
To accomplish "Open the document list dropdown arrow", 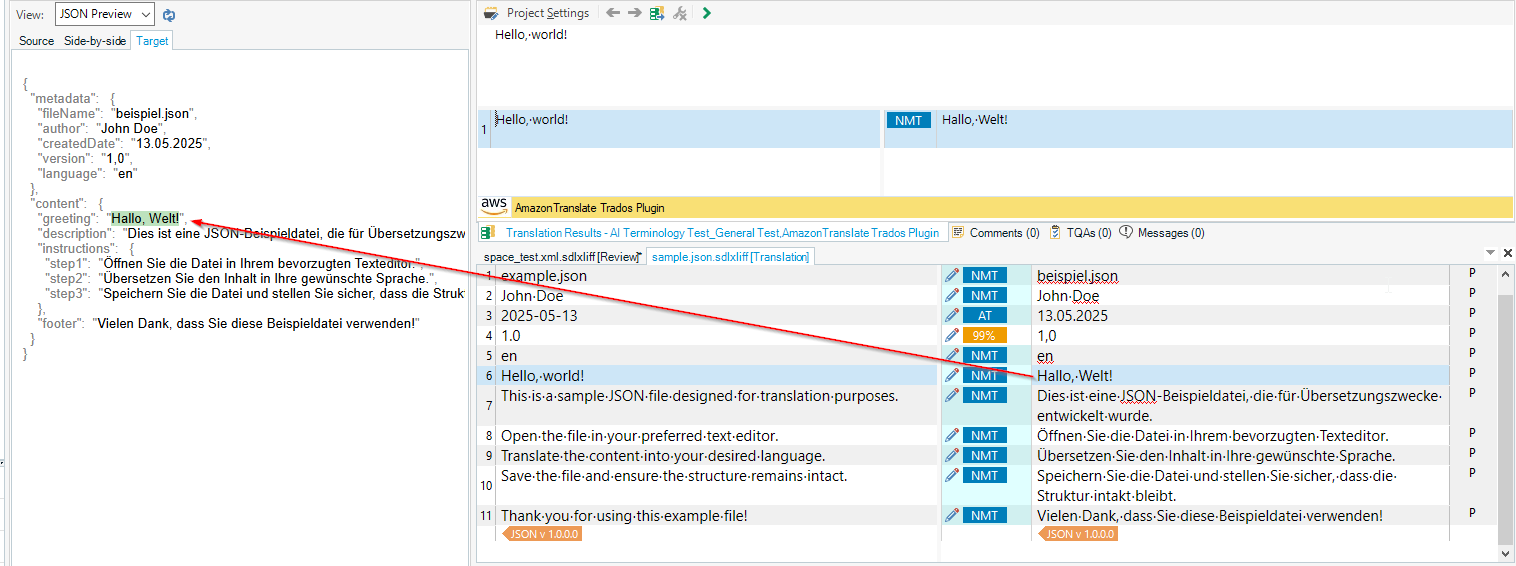I will point(1491,253).
